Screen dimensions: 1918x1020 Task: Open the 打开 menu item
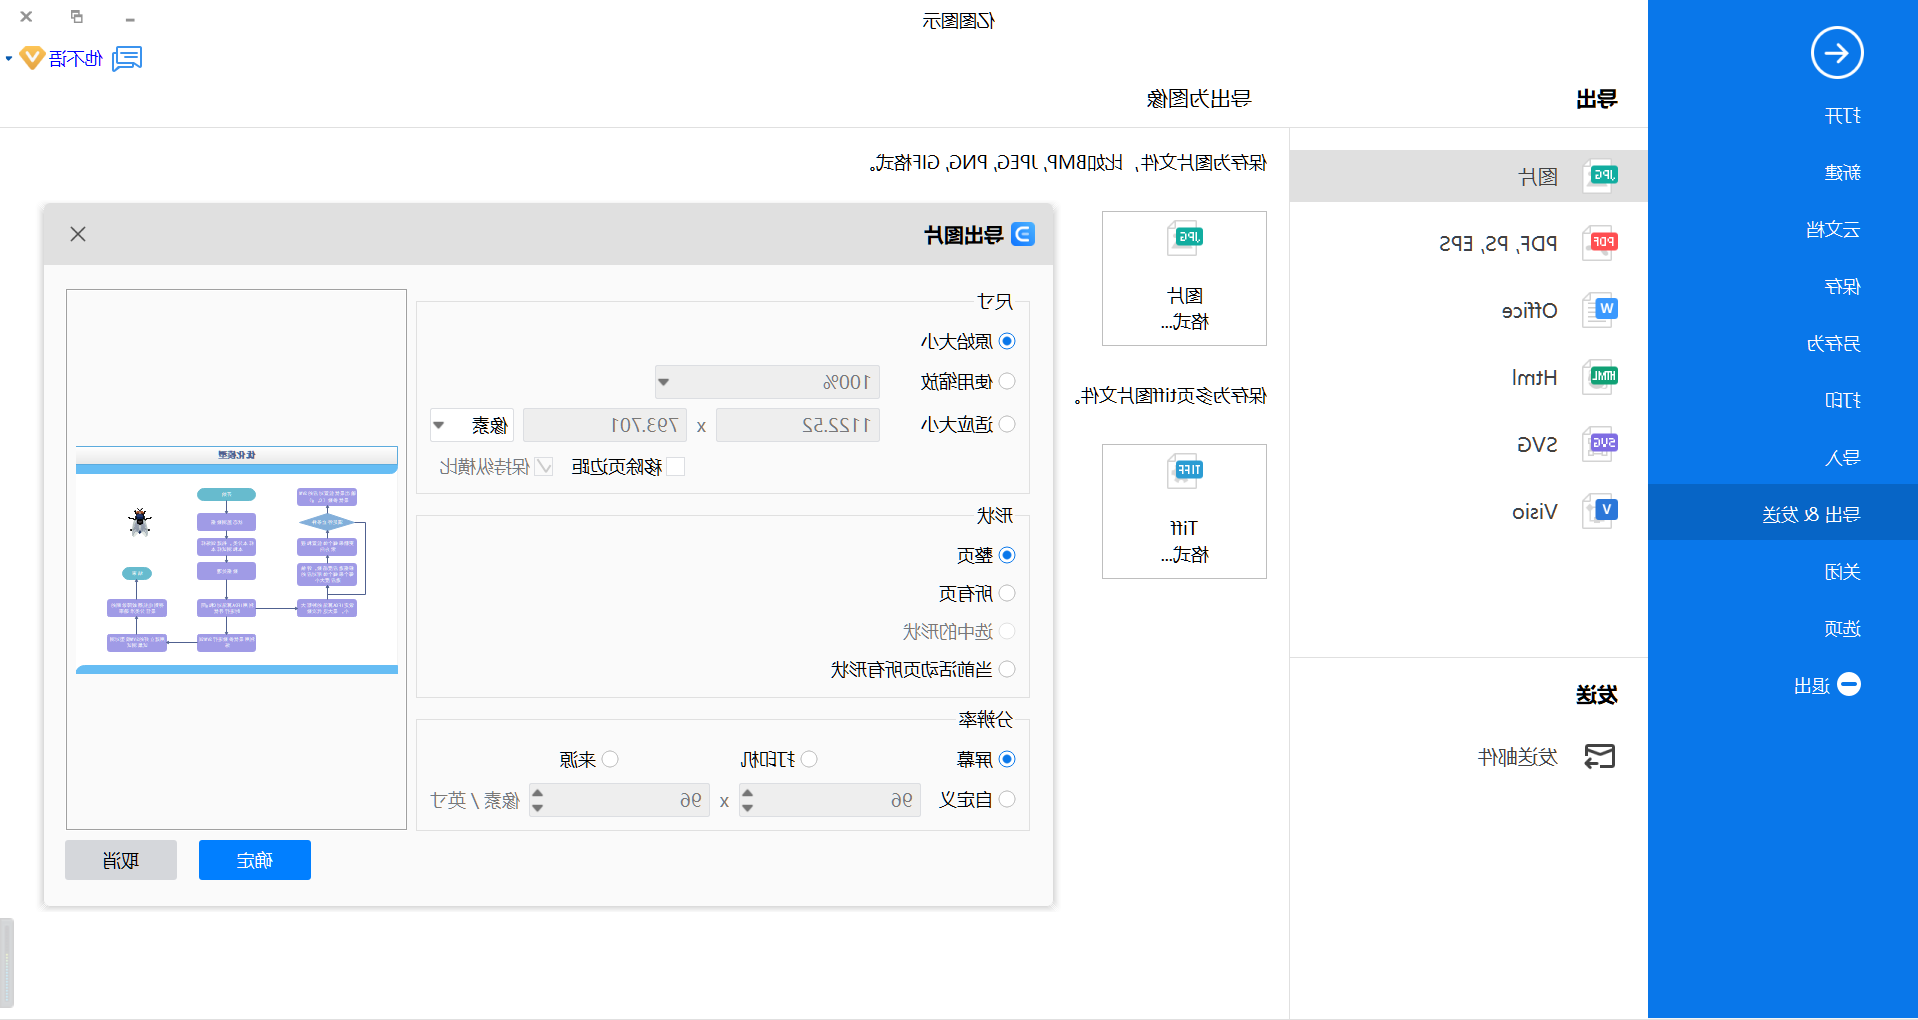coord(1842,116)
